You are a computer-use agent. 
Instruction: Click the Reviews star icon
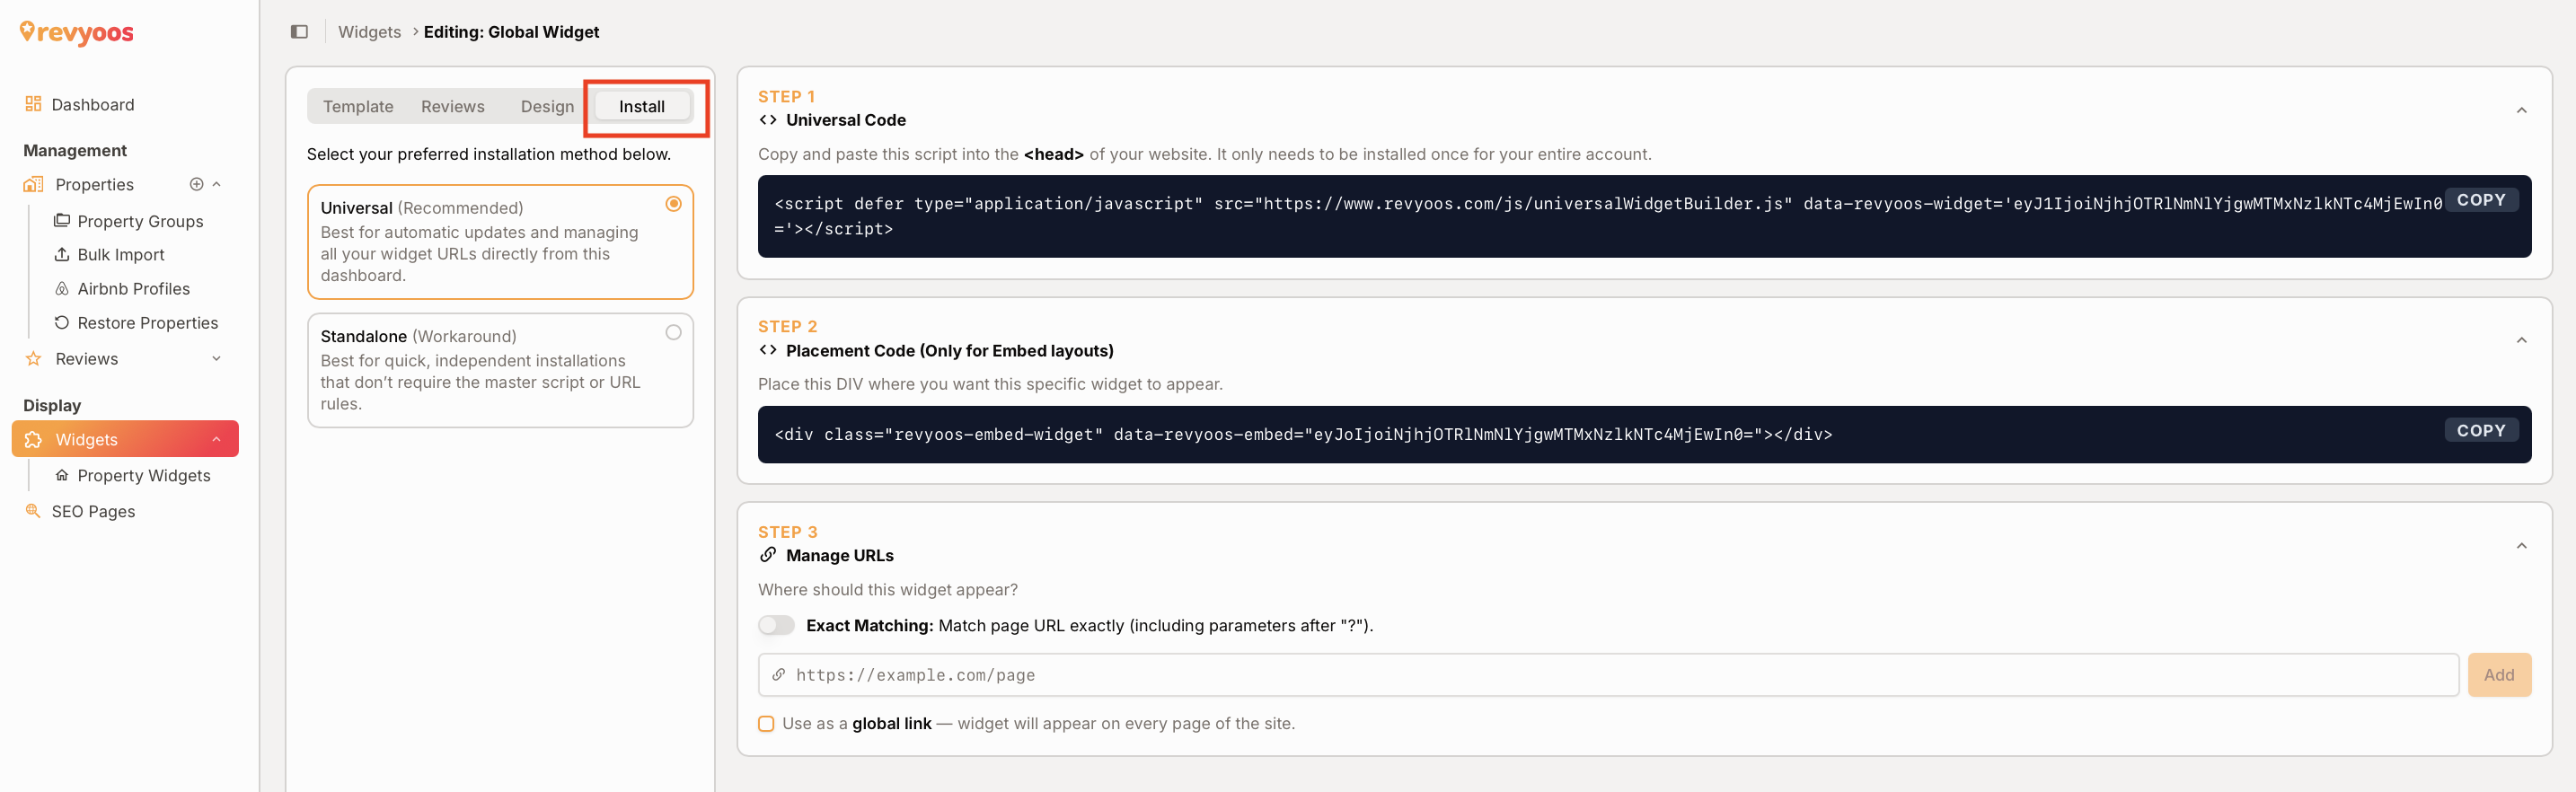tap(33, 358)
